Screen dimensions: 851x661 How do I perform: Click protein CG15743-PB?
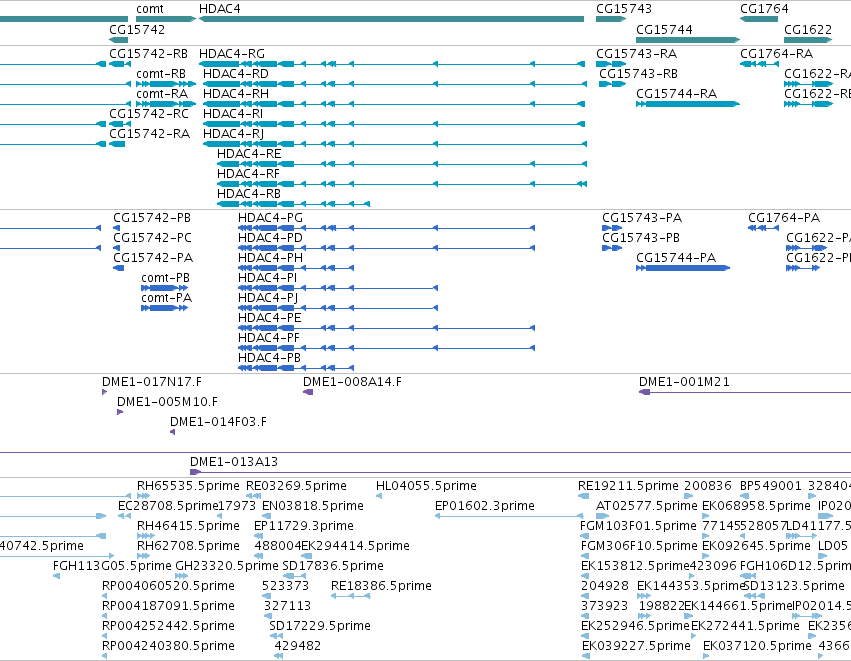pos(641,238)
